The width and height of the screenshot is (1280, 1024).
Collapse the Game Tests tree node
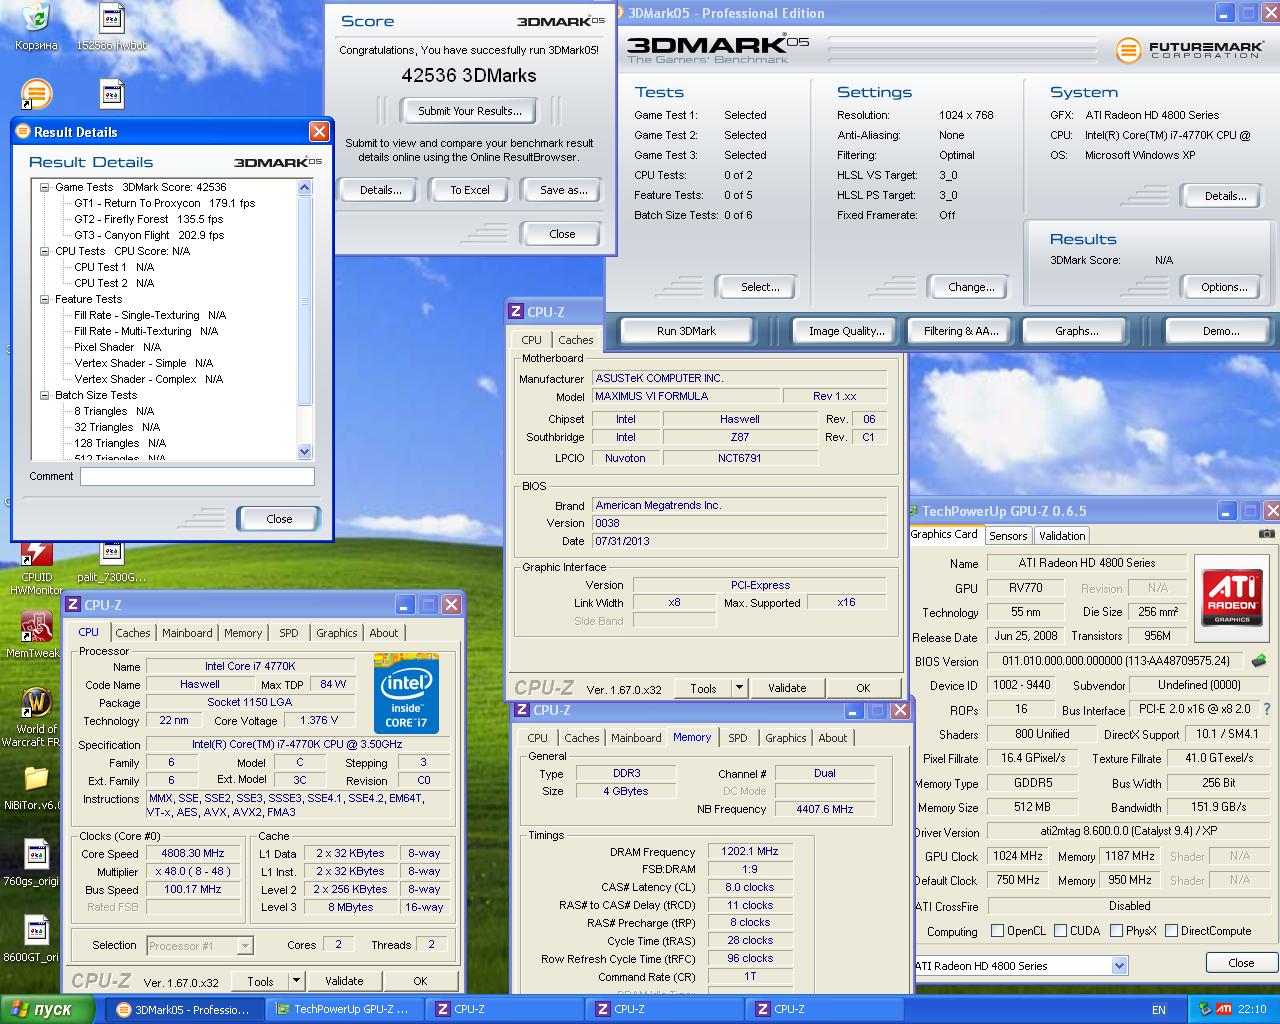click(x=45, y=187)
